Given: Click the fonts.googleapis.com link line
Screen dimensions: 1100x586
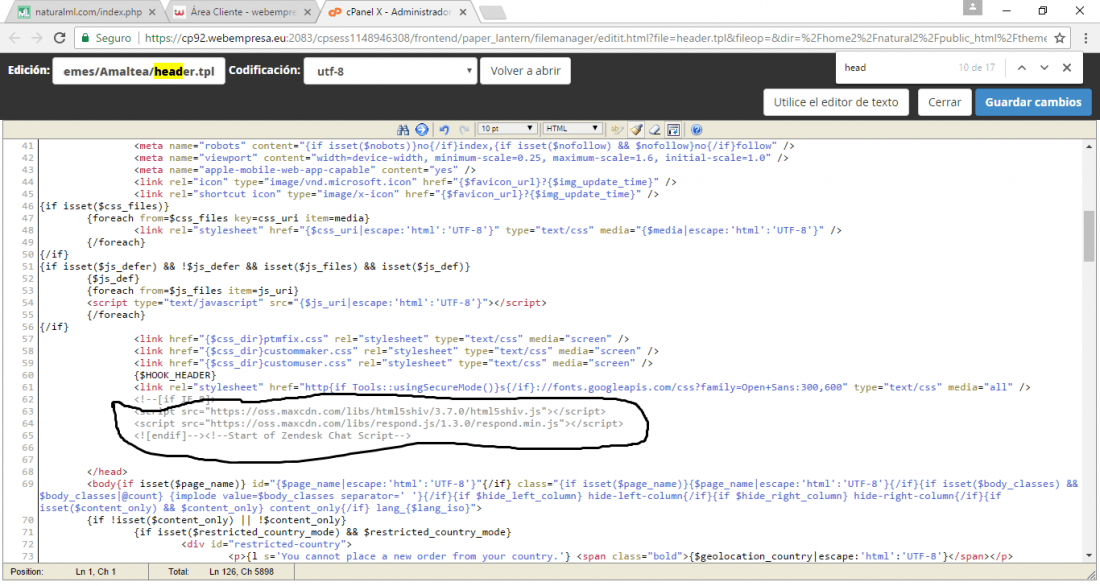Looking at the screenshot, I should tap(582, 387).
